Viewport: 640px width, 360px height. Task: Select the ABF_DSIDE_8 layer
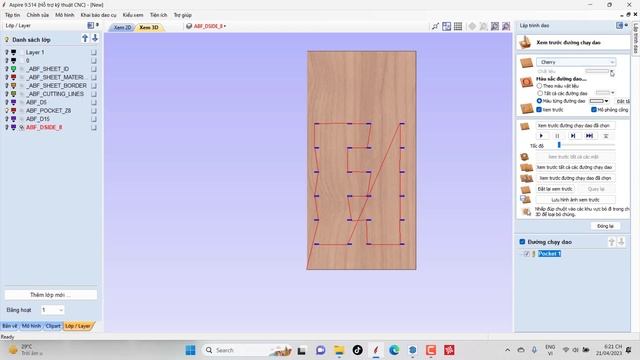tap(44, 127)
